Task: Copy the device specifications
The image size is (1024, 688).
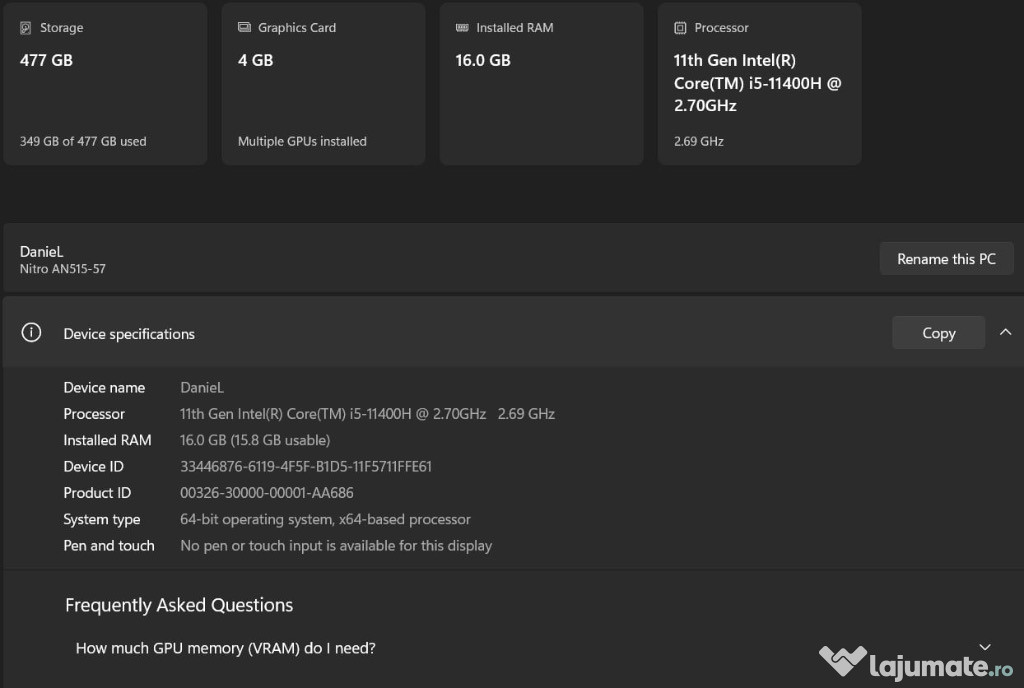Action: (x=938, y=333)
